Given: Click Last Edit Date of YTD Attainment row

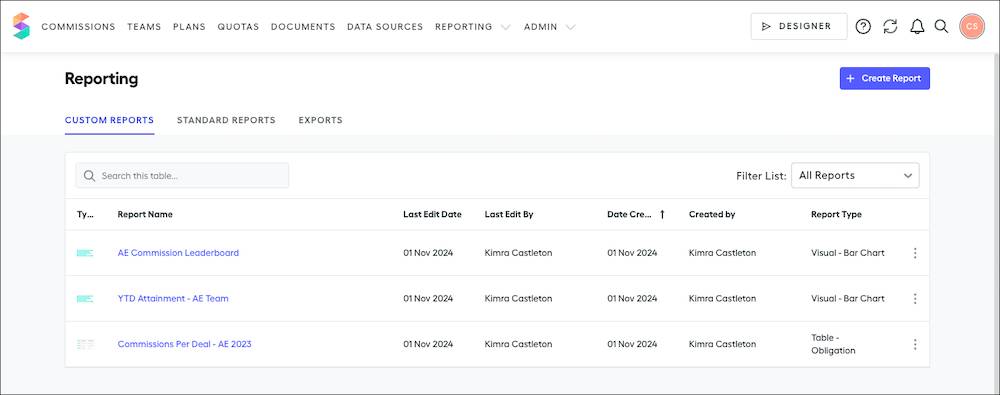Looking at the screenshot, I should coord(428,299).
